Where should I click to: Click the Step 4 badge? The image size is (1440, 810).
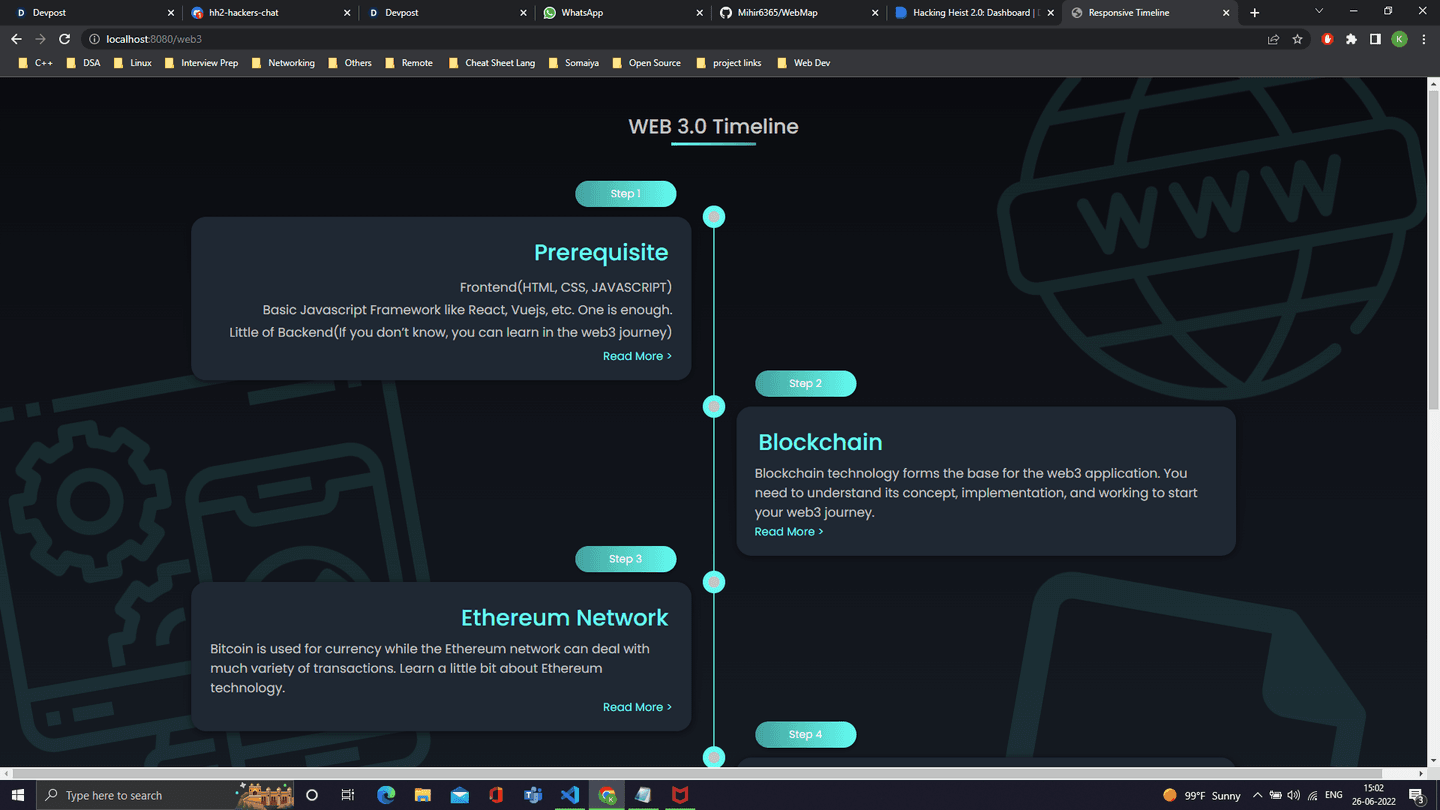click(806, 735)
